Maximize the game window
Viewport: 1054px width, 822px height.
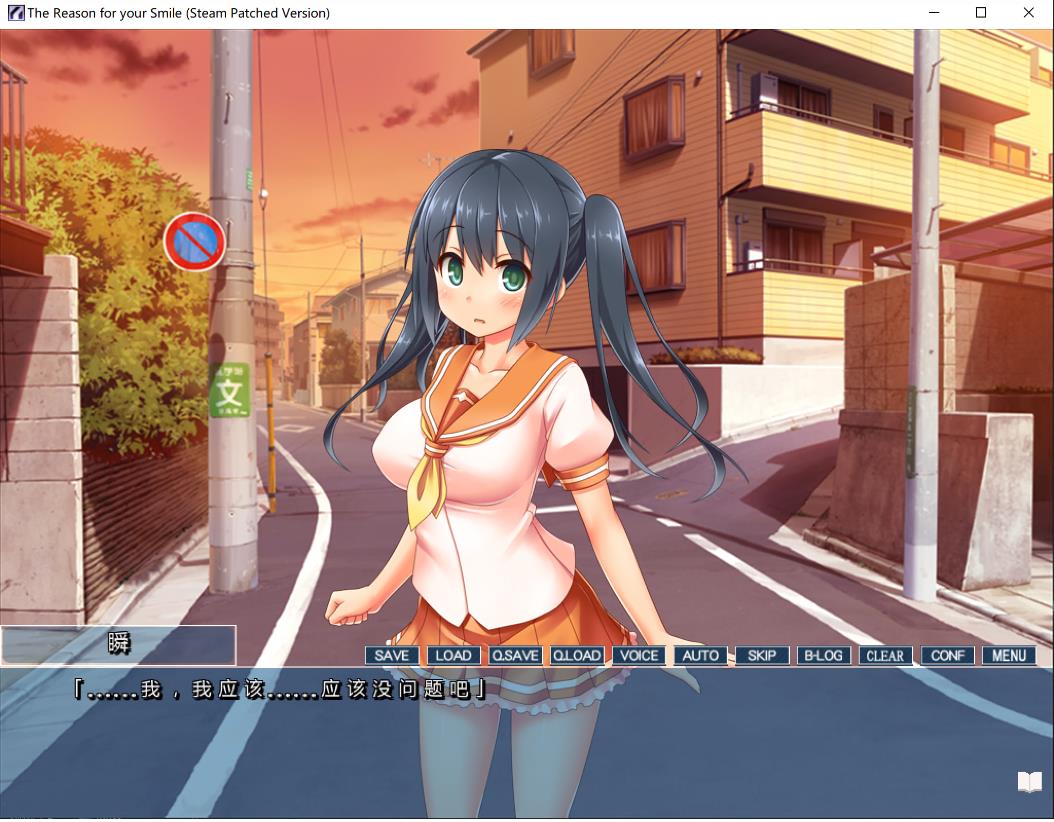[981, 13]
